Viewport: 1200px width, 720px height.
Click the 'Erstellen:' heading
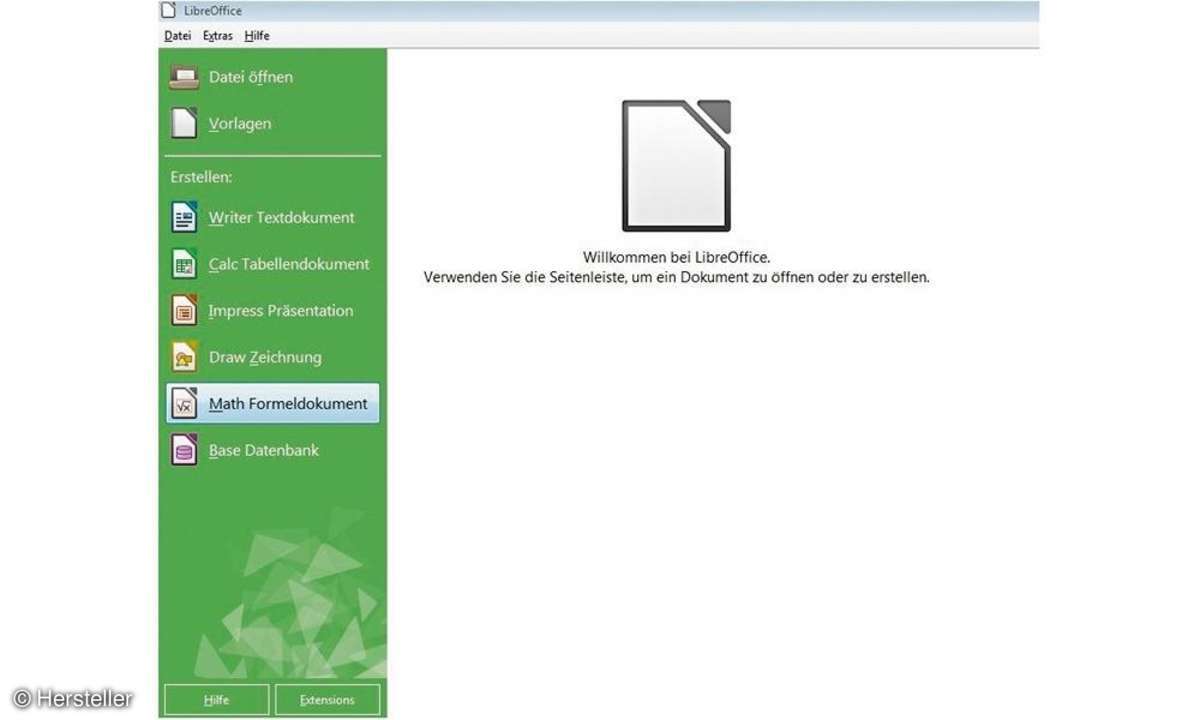coord(201,177)
